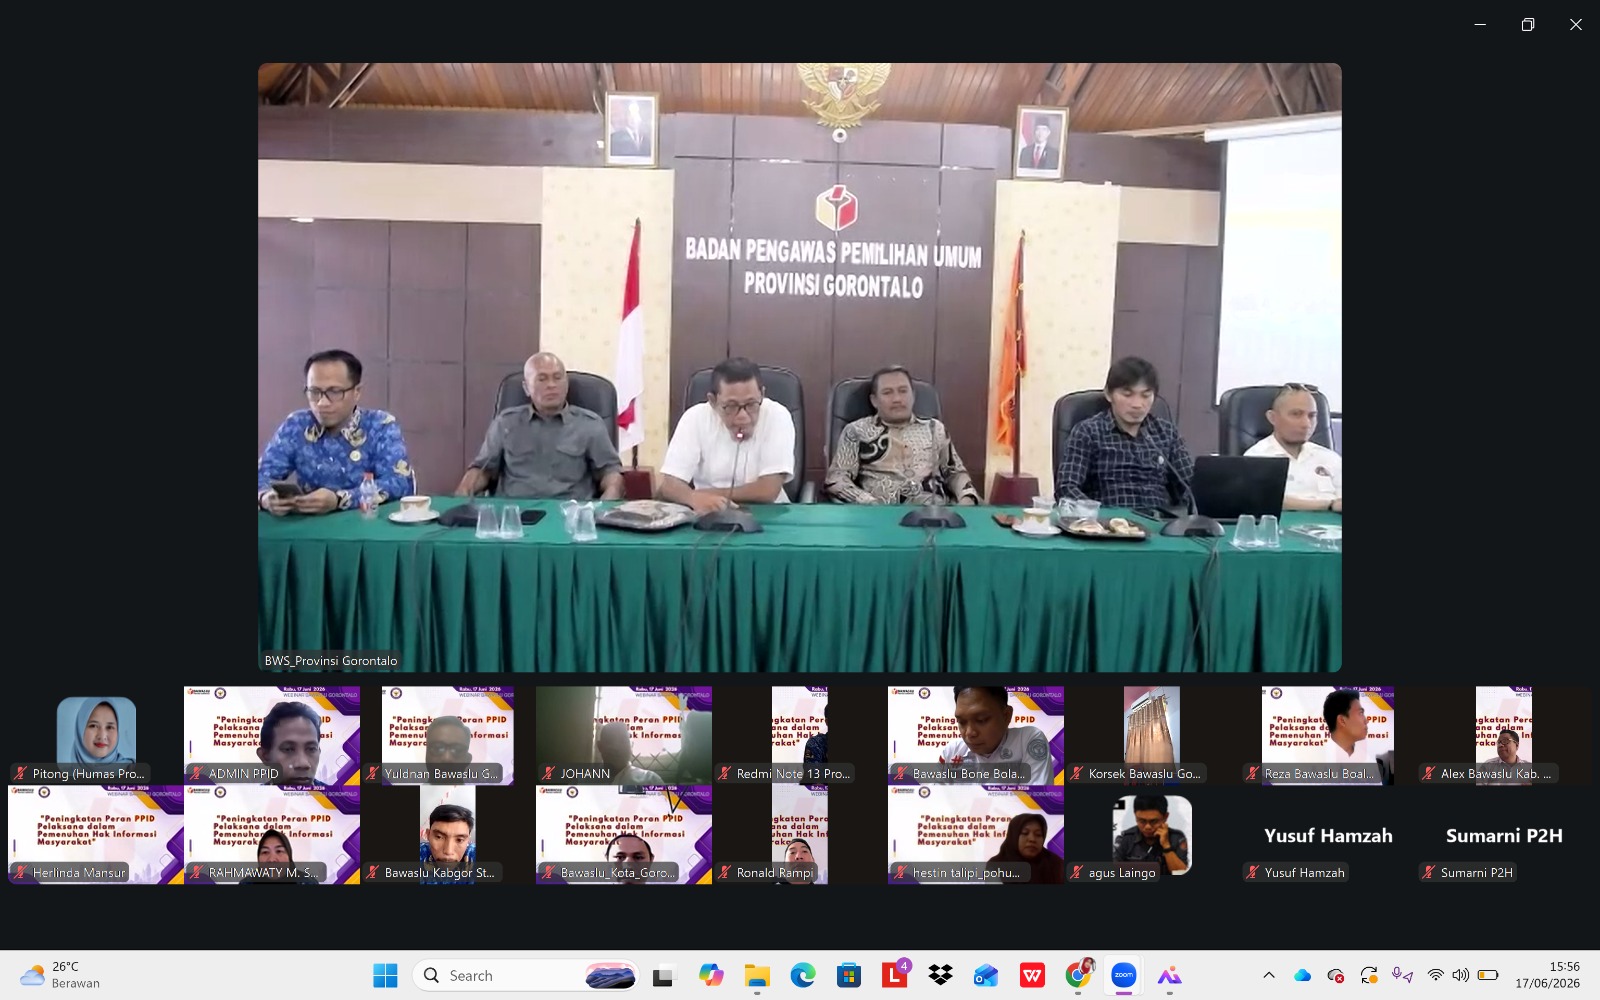The image size is (1600, 1000).
Task: Select JOHANN's video thumbnail
Action: coord(624,735)
